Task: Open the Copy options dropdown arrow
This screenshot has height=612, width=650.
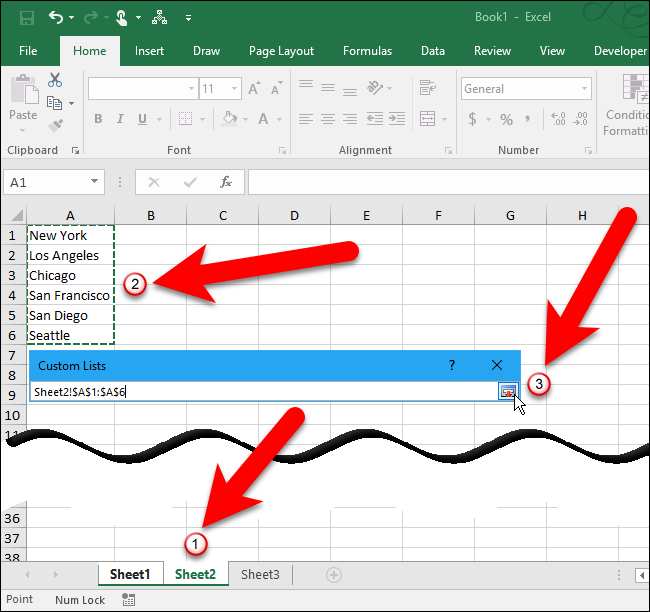Action: tap(72, 103)
